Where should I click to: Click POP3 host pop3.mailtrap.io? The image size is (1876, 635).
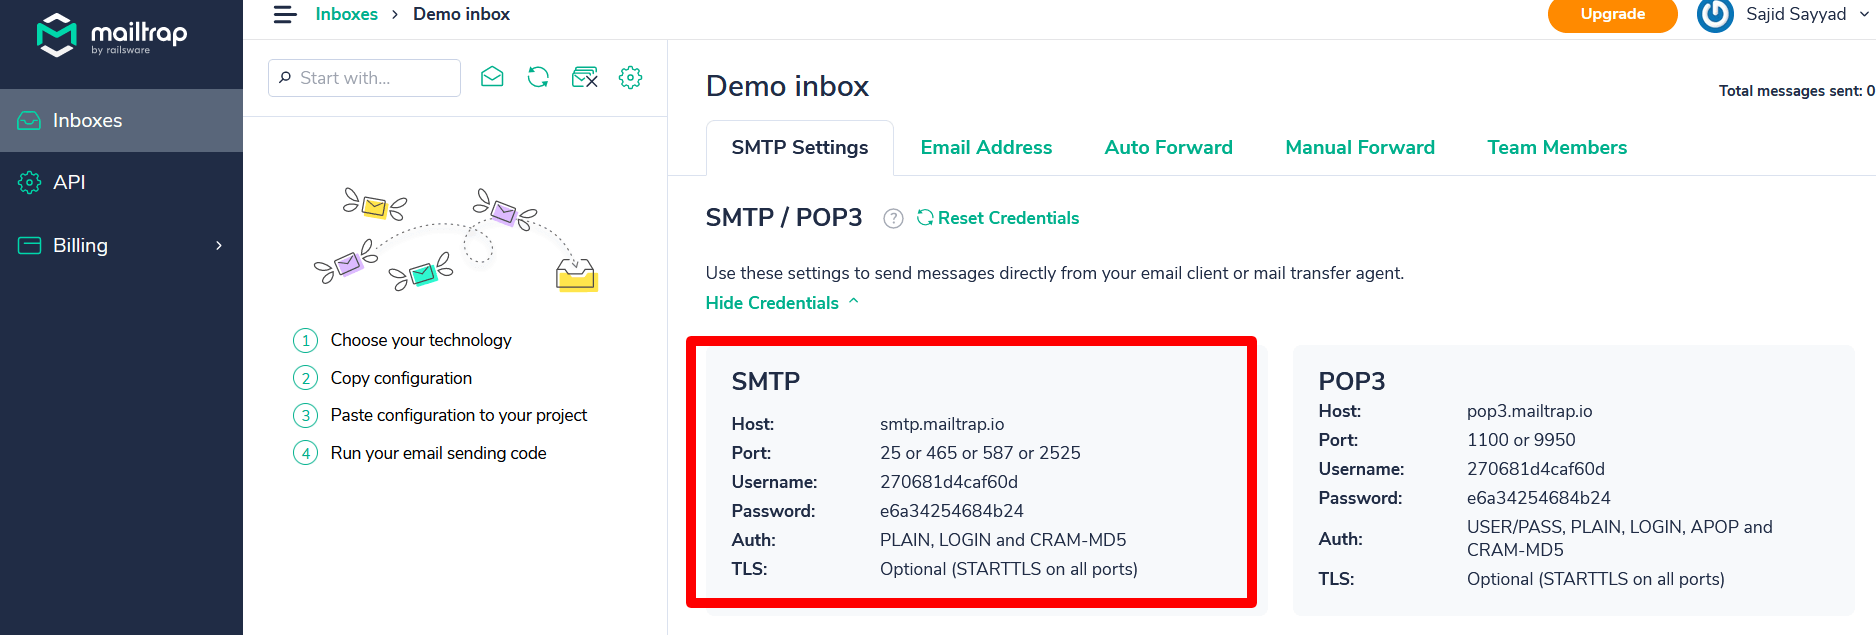(1530, 411)
